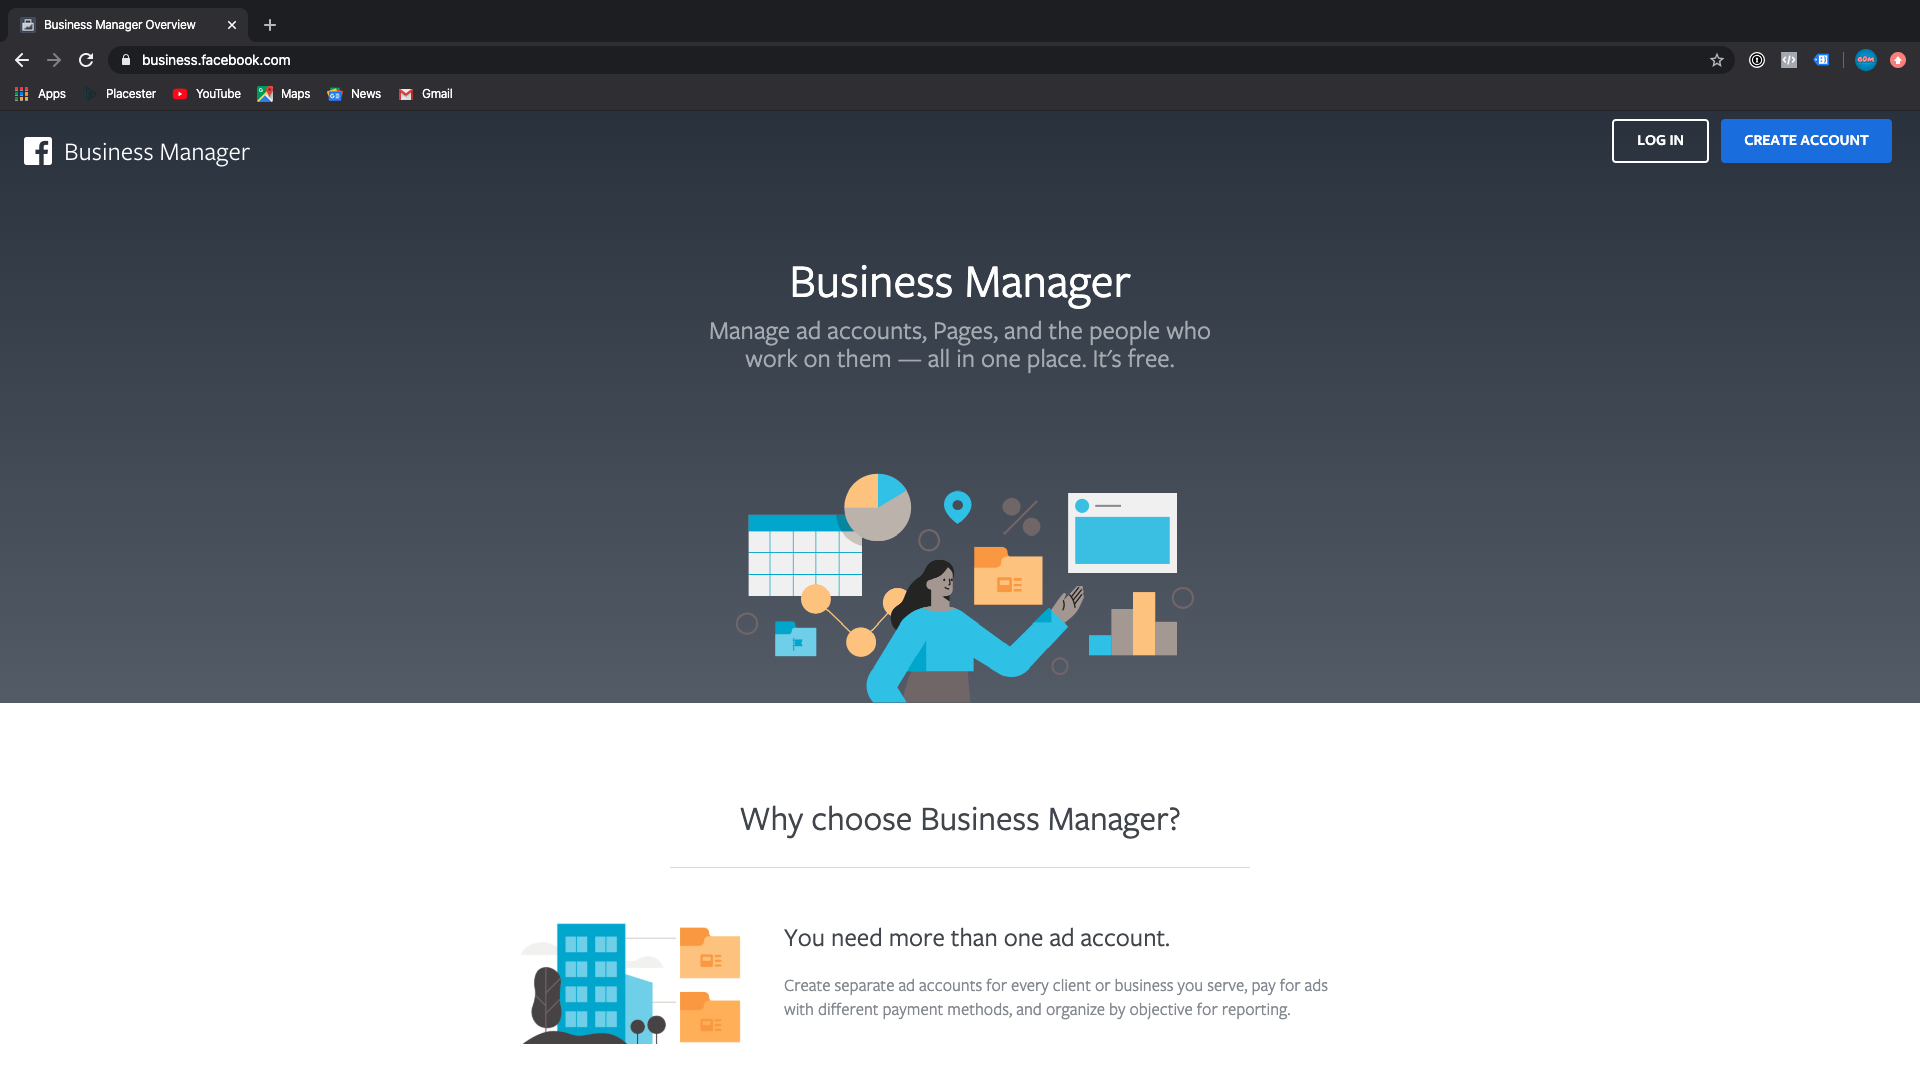The width and height of the screenshot is (1920, 1080).
Task: Click the Placester bookmark shortcut
Action: 131,94
